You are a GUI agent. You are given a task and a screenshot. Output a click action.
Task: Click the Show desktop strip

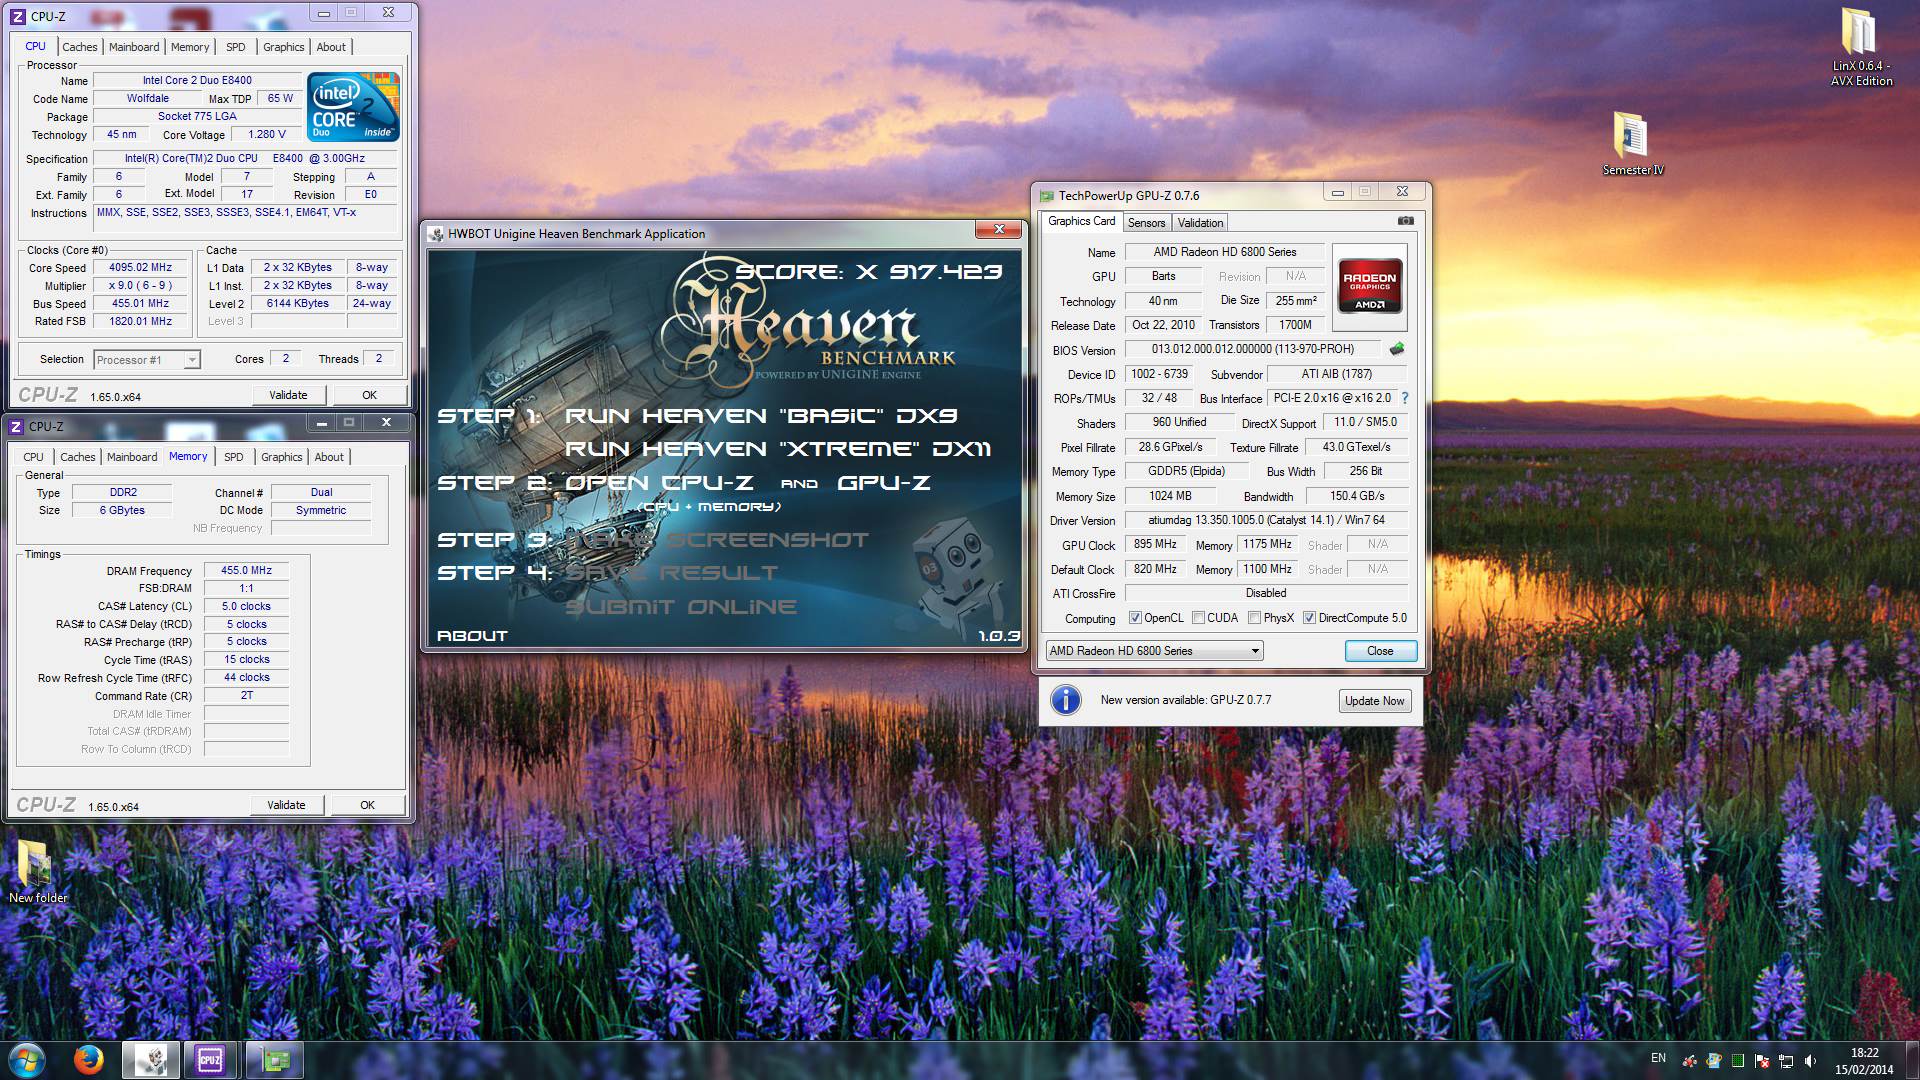pos(1913,1060)
